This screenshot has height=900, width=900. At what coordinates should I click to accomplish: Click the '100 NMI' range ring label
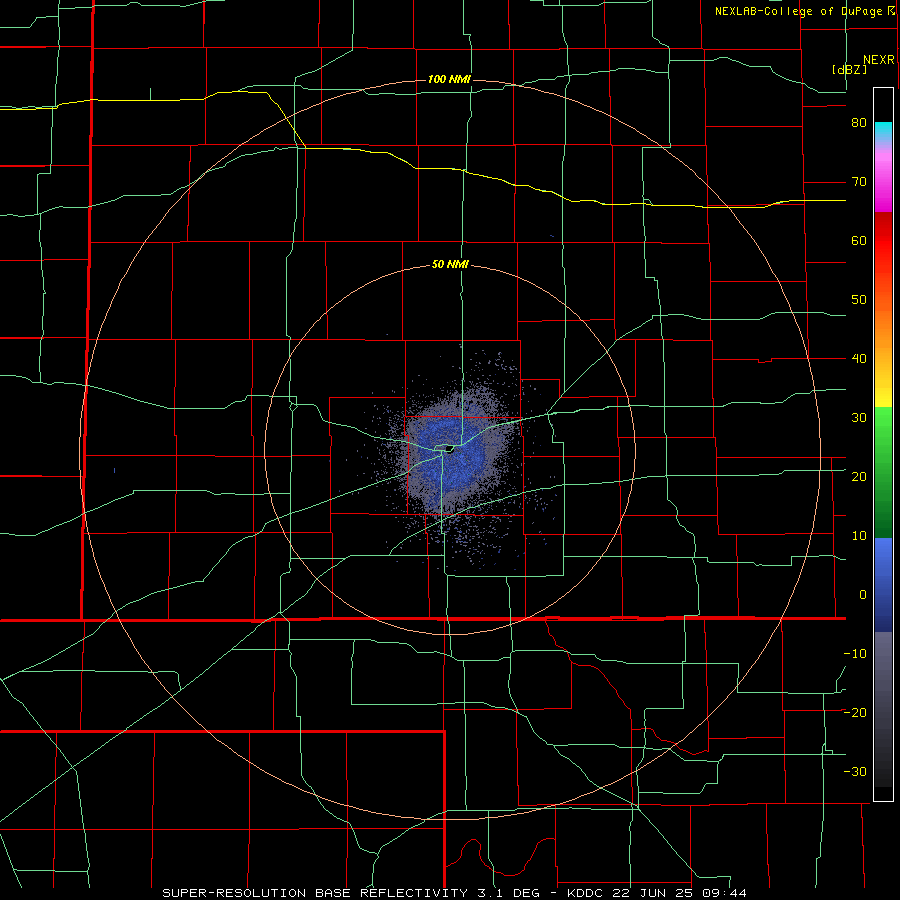pyautogui.click(x=449, y=79)
